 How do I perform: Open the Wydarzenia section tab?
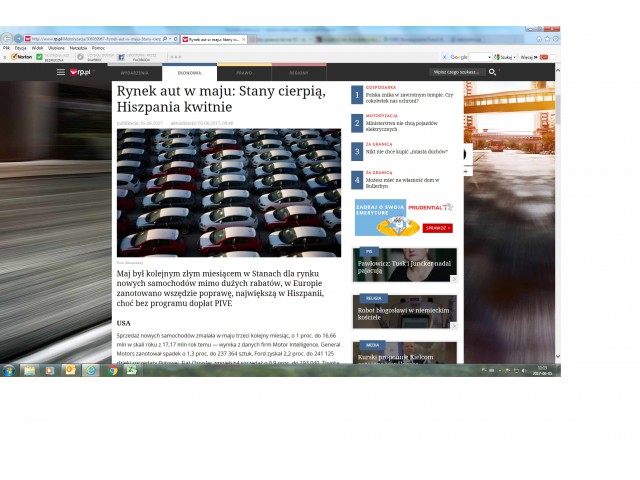[x=134, y=73]
